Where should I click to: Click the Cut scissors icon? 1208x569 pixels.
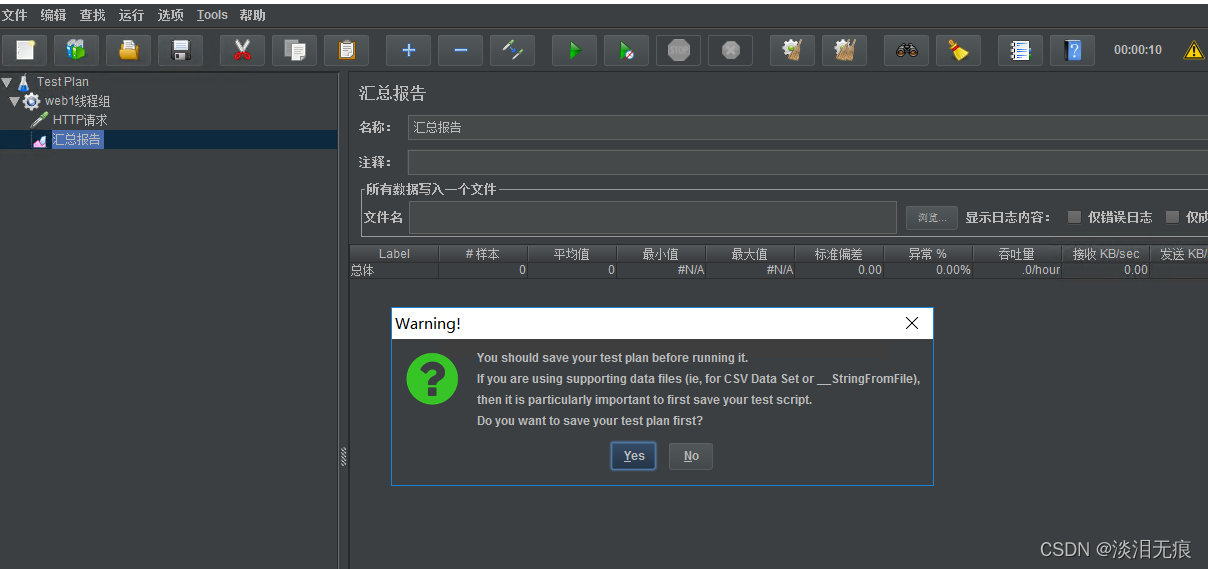click(242, 50)
